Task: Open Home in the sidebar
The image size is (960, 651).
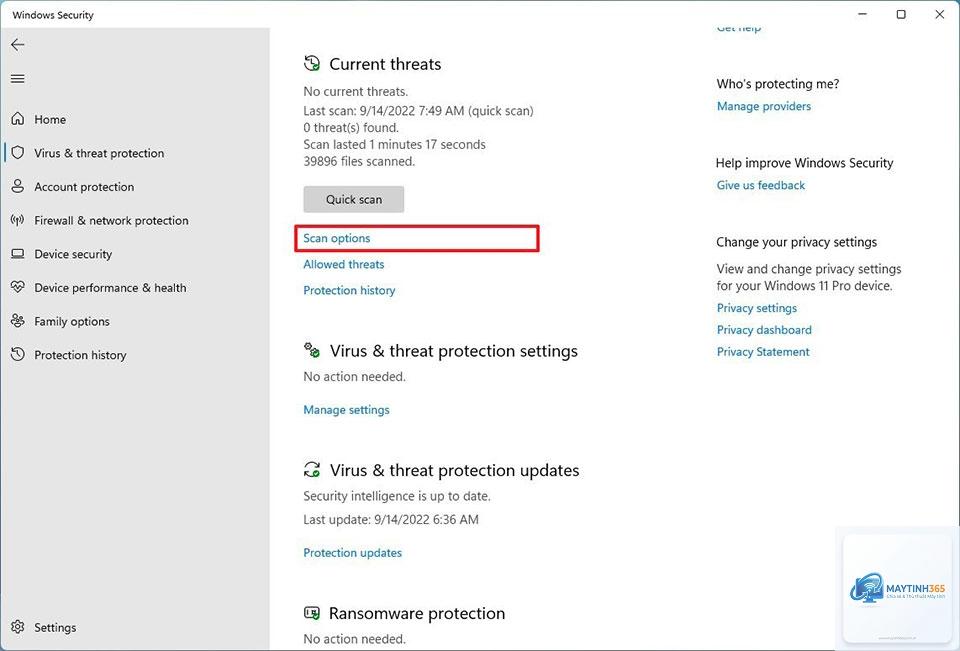Action: coord(50,119)
